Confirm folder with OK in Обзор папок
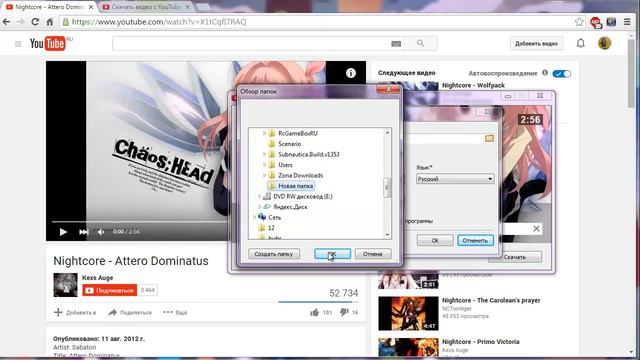Screen dimensions: 640x360 click(332, 254)
